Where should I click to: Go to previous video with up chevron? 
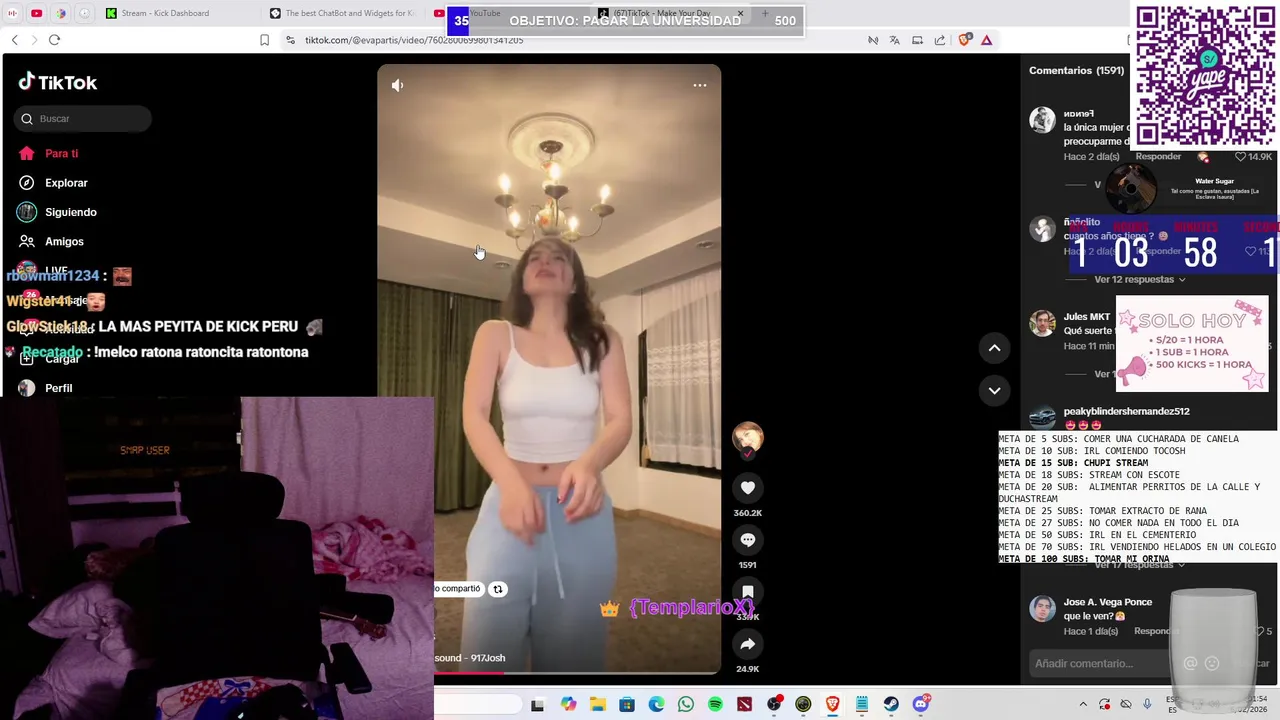point(994,348)
